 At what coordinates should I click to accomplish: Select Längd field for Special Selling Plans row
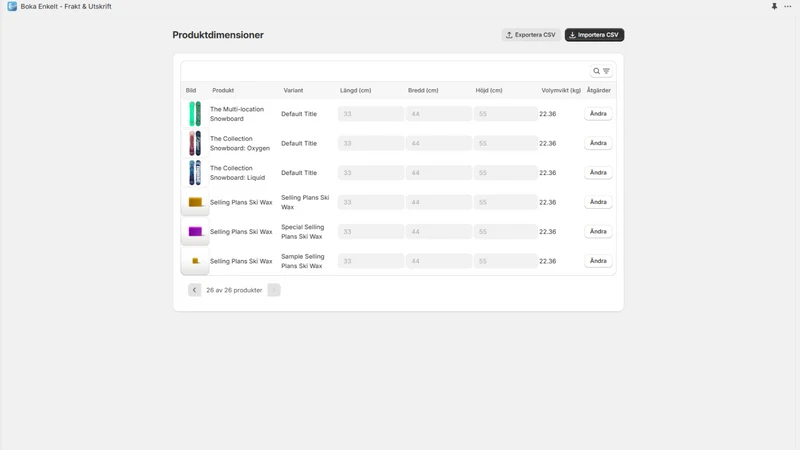(370, 232)
